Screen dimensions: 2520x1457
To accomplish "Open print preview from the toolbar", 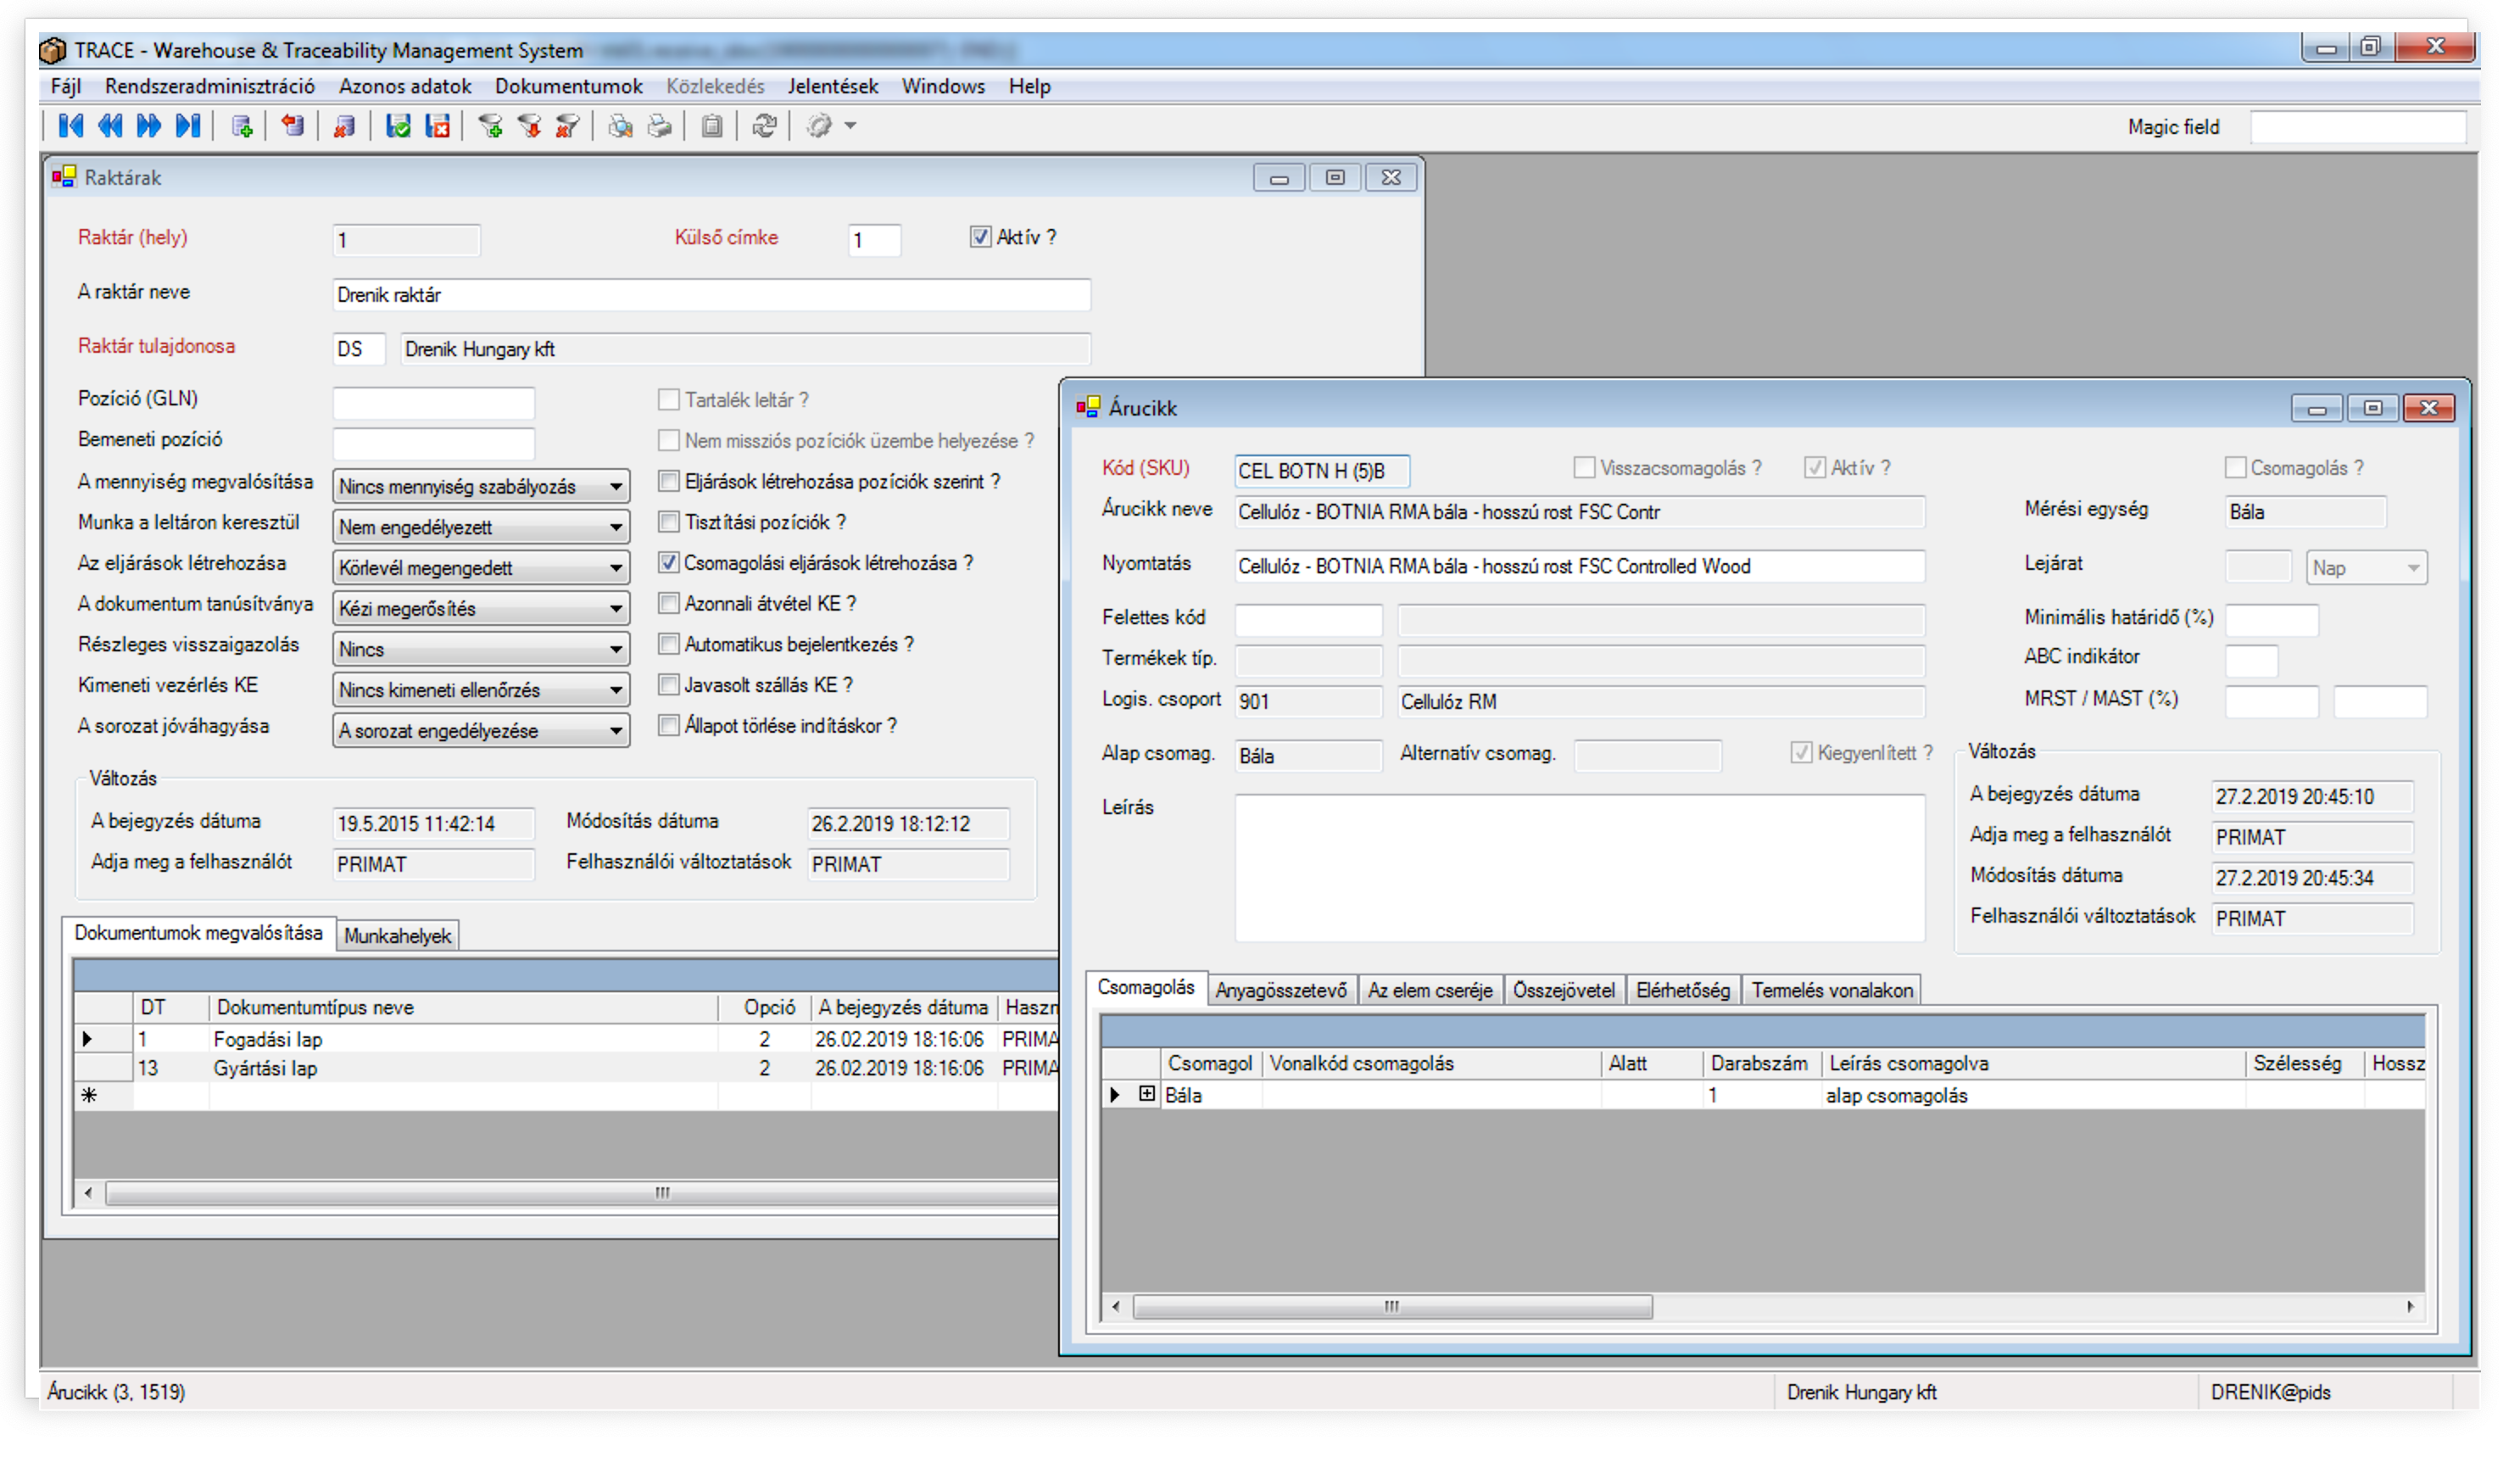I will coord(621,126).
